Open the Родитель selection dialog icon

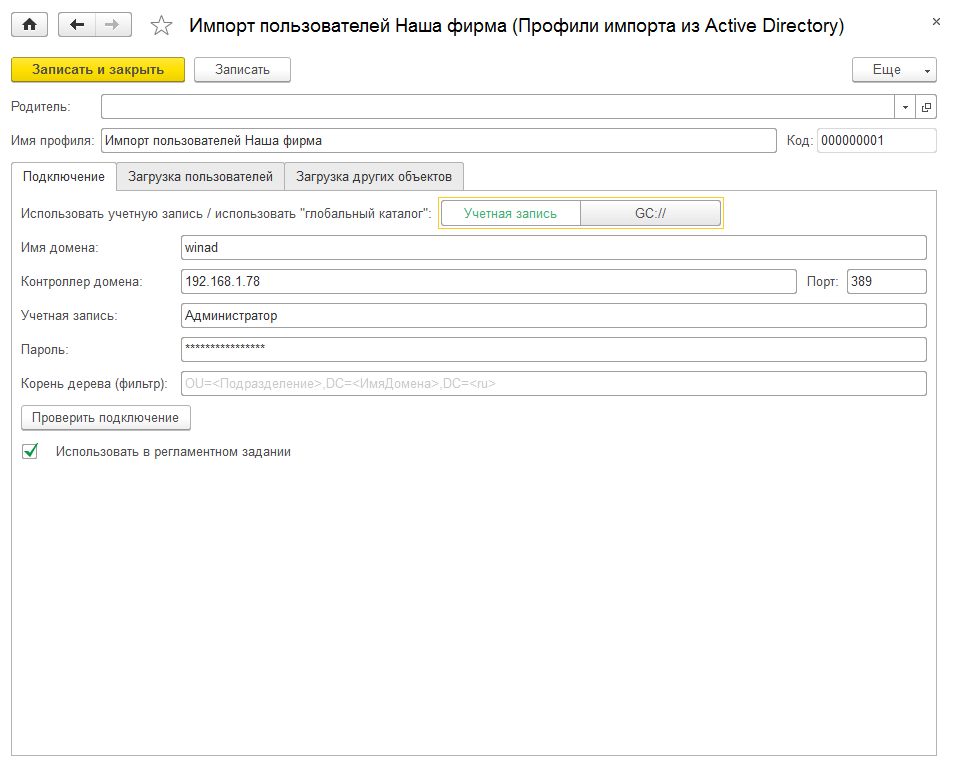point(926,105)
